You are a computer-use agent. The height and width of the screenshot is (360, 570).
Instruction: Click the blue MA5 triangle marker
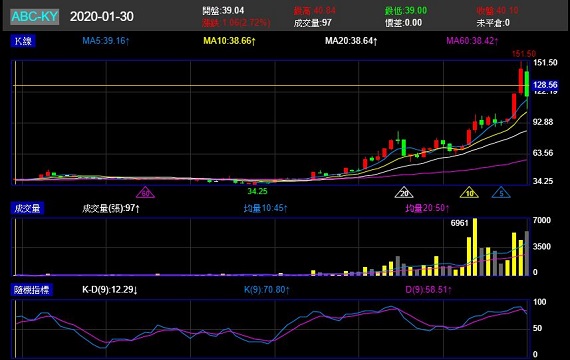[501, 192]
